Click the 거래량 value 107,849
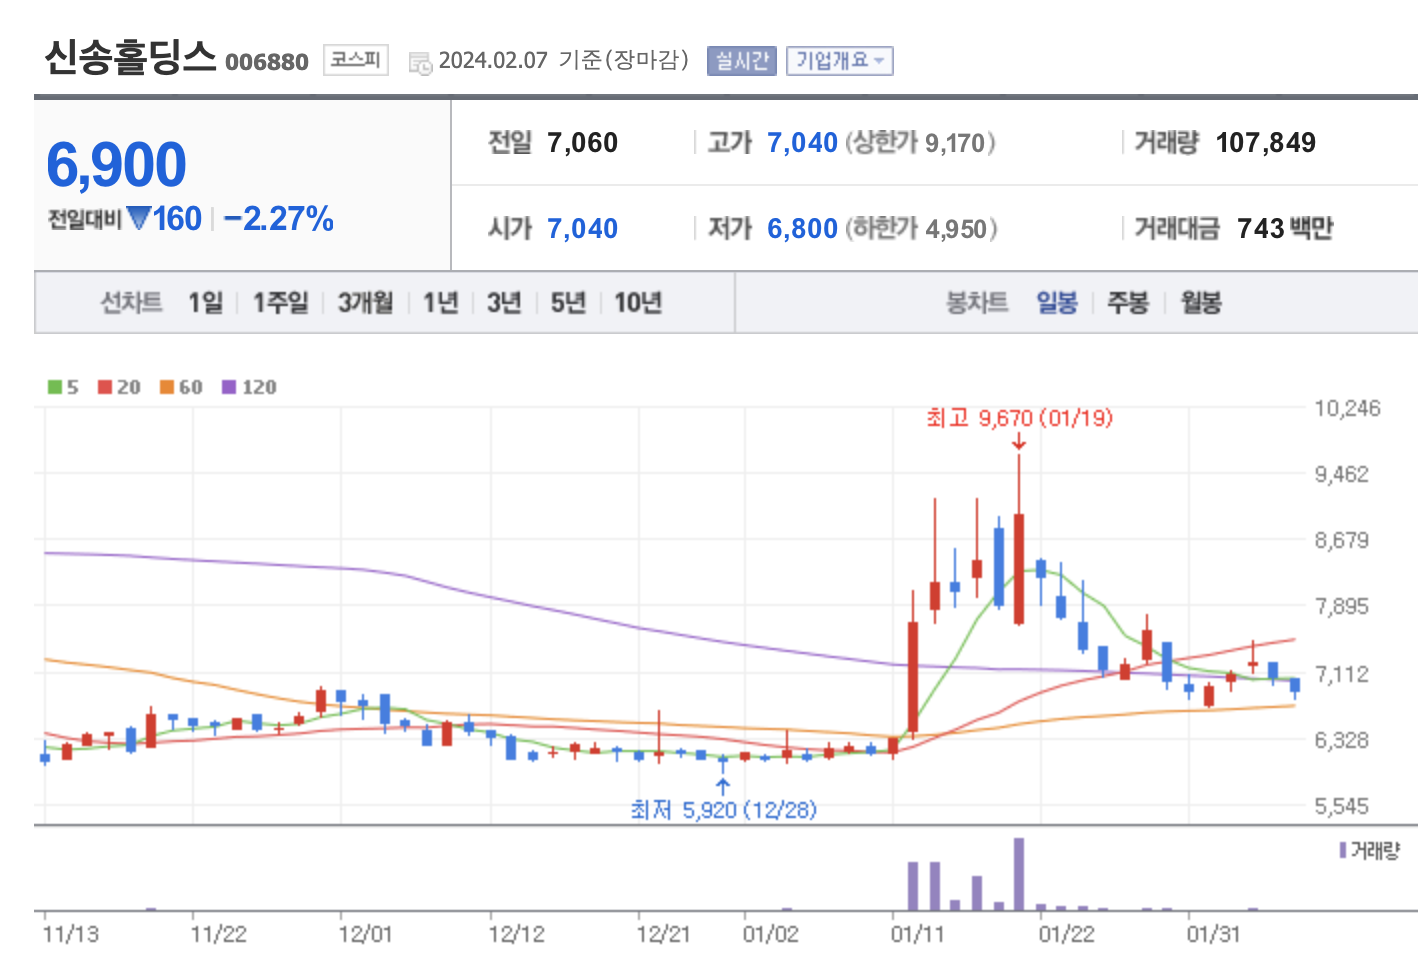 [1265, 143]
